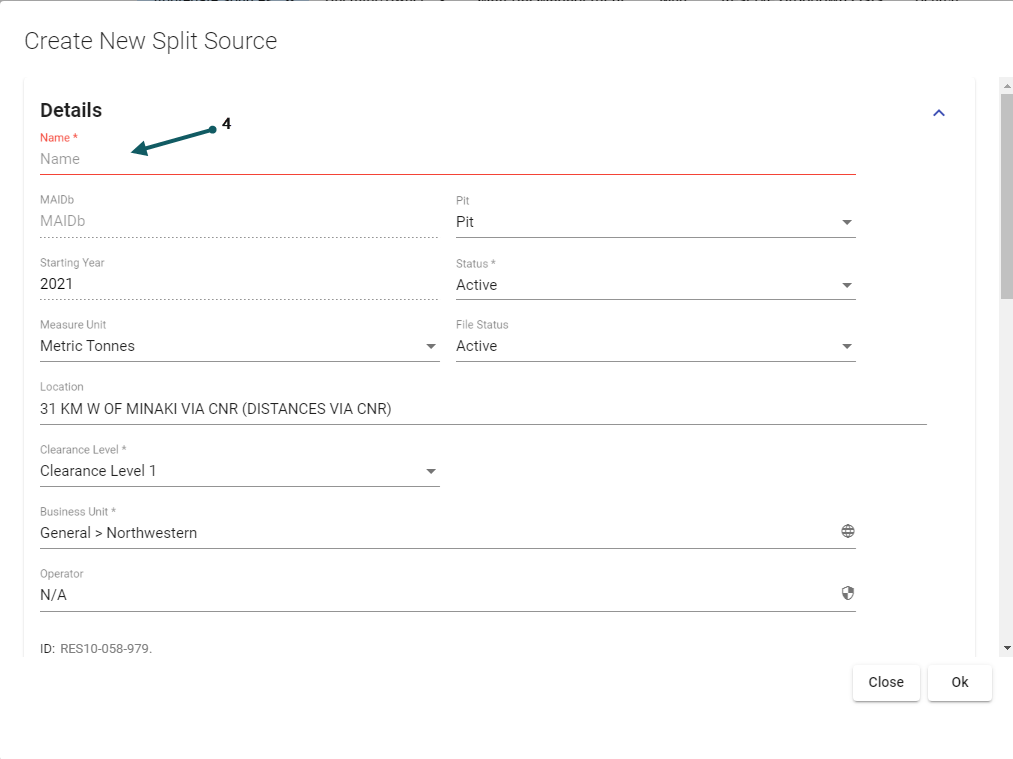The image size is (1013, 759).
Task: Open the Status dropdown set to Active
Action: (655, 285)
